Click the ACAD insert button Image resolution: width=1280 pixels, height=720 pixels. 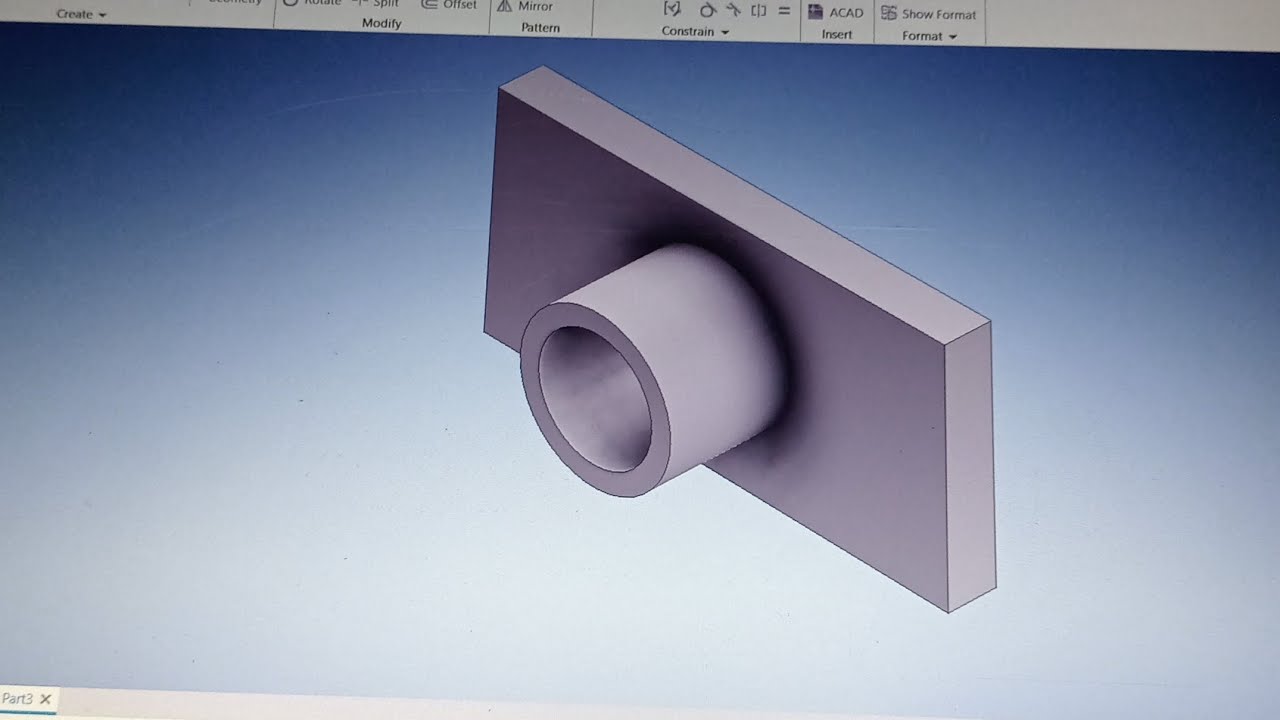(x=836, y=13)
